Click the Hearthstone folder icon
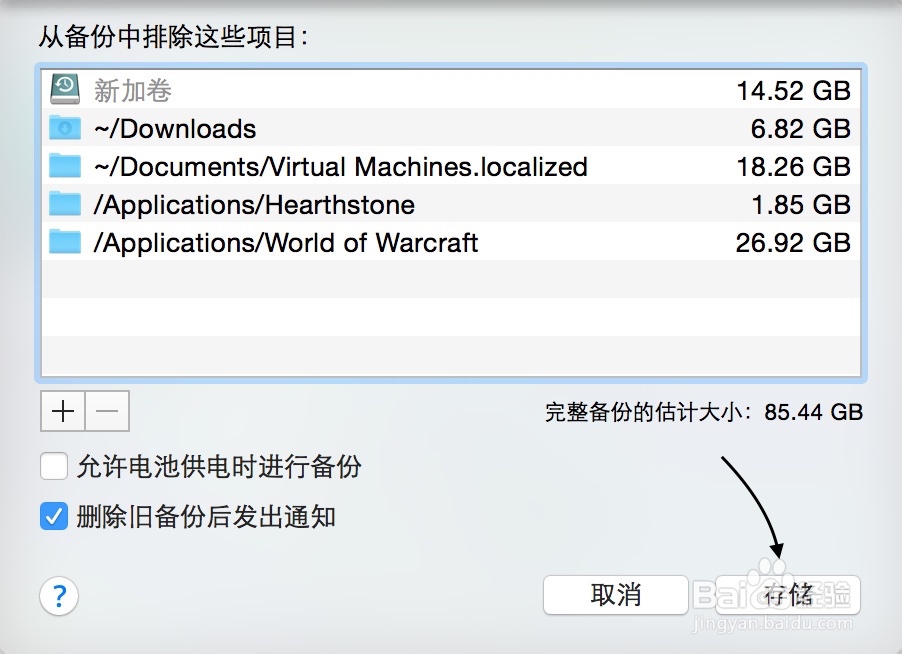 point(63,204)
